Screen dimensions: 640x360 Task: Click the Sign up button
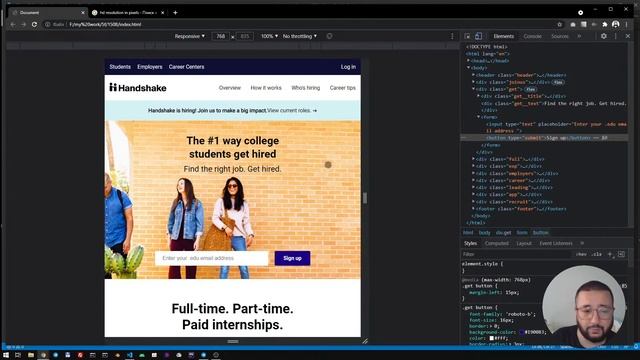pos(292,258)
